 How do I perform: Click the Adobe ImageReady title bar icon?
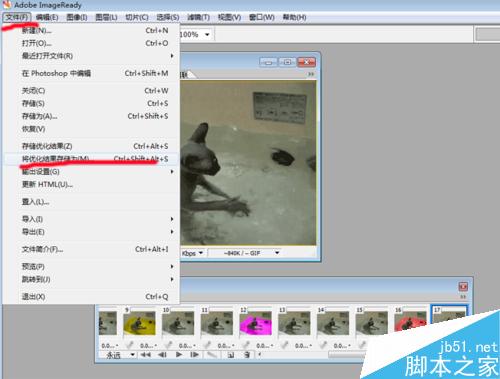tap(6, 5)
